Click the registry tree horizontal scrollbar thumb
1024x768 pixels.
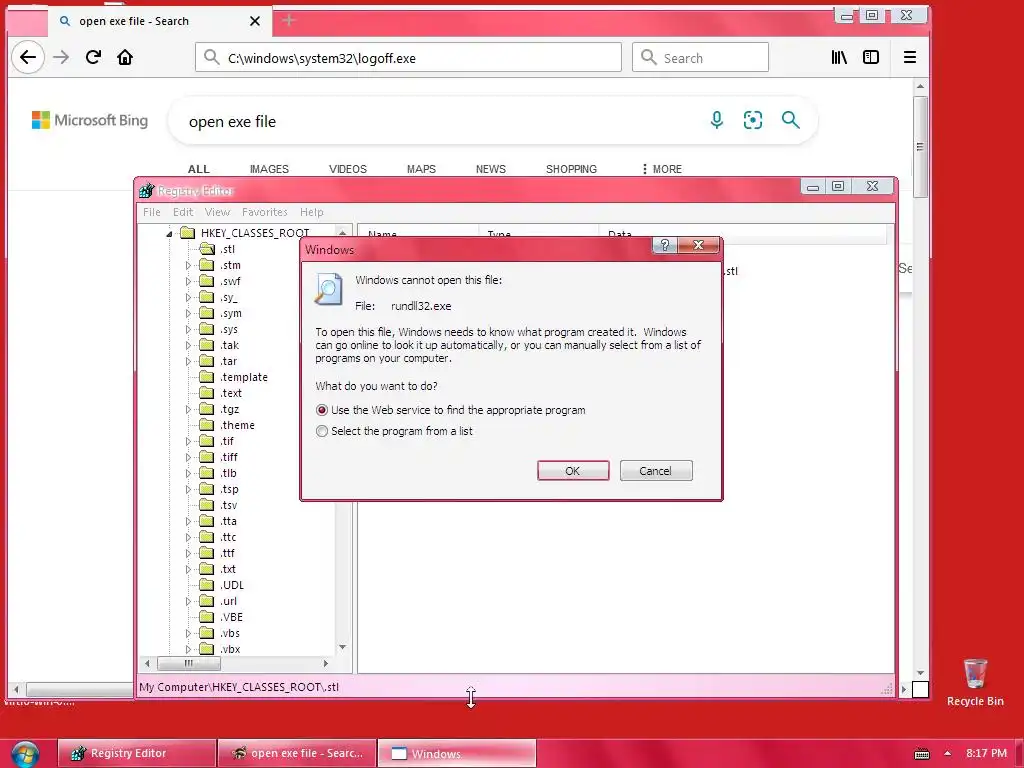(189, 664)
